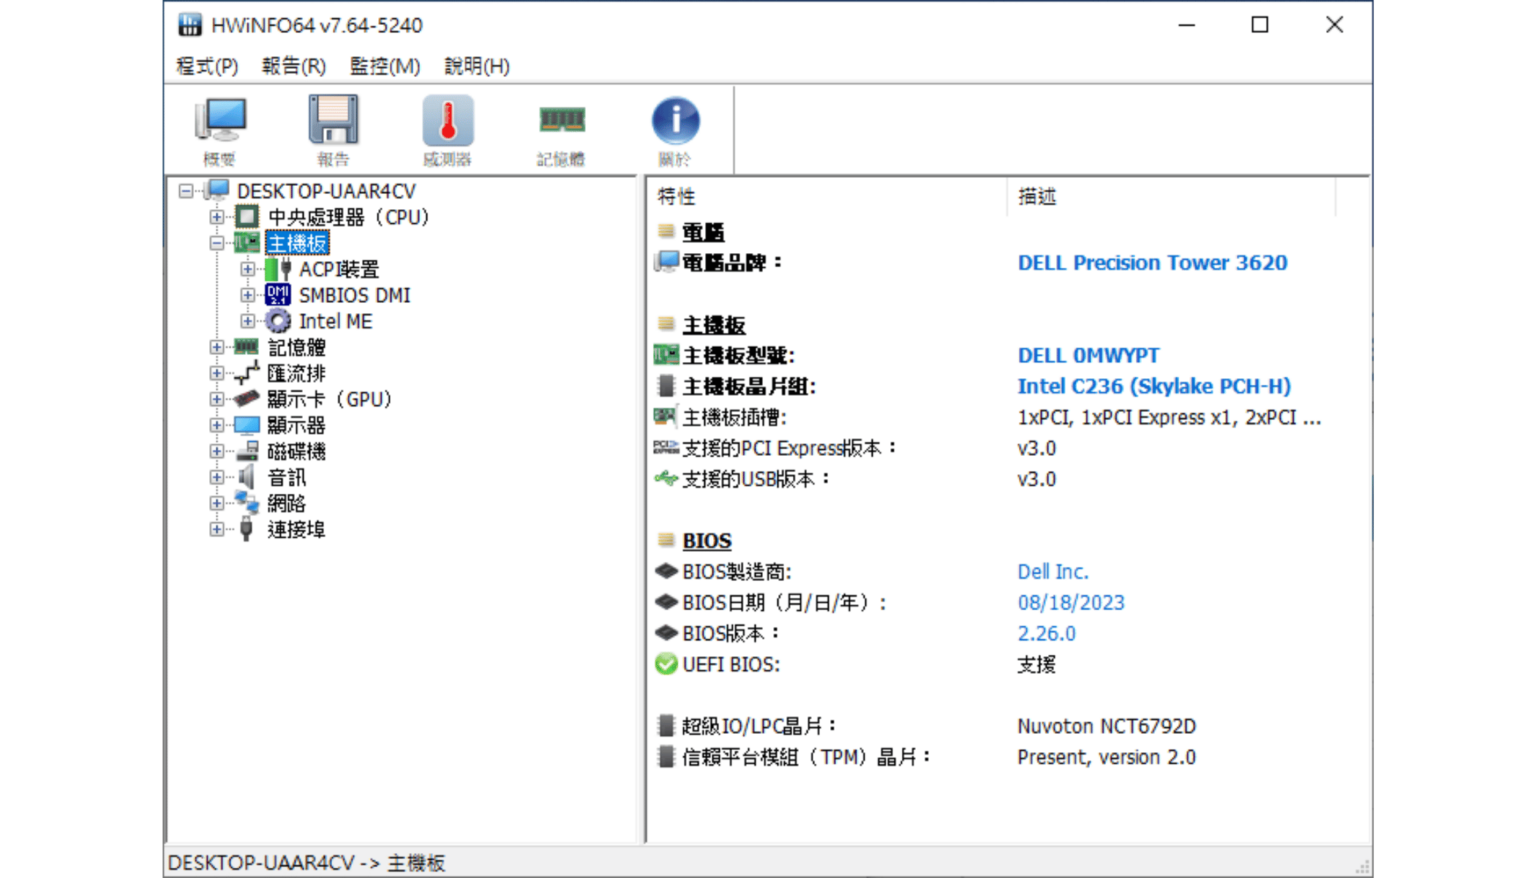
Task: Click the Intel C236 chipset value text
Action: 1154,386
